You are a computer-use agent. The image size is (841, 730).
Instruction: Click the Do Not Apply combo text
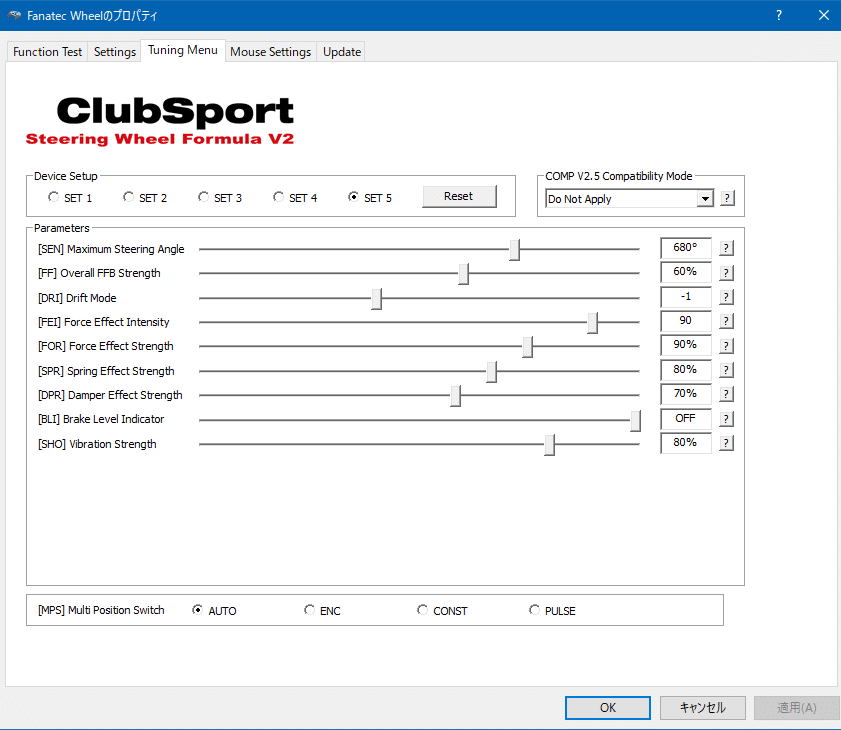579,199
